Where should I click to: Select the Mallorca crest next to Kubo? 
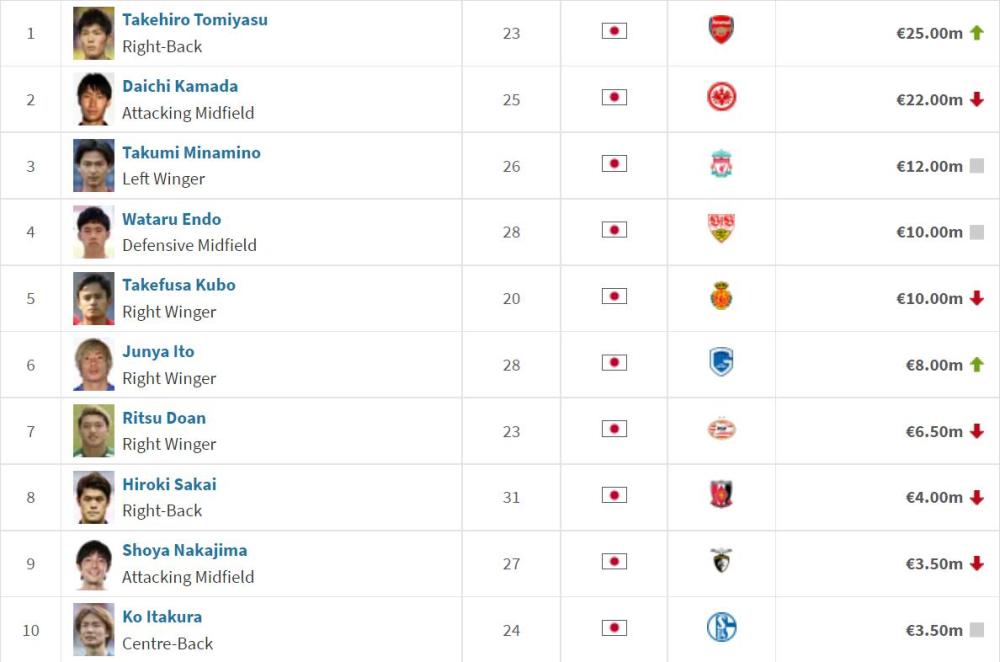(721, 296)
